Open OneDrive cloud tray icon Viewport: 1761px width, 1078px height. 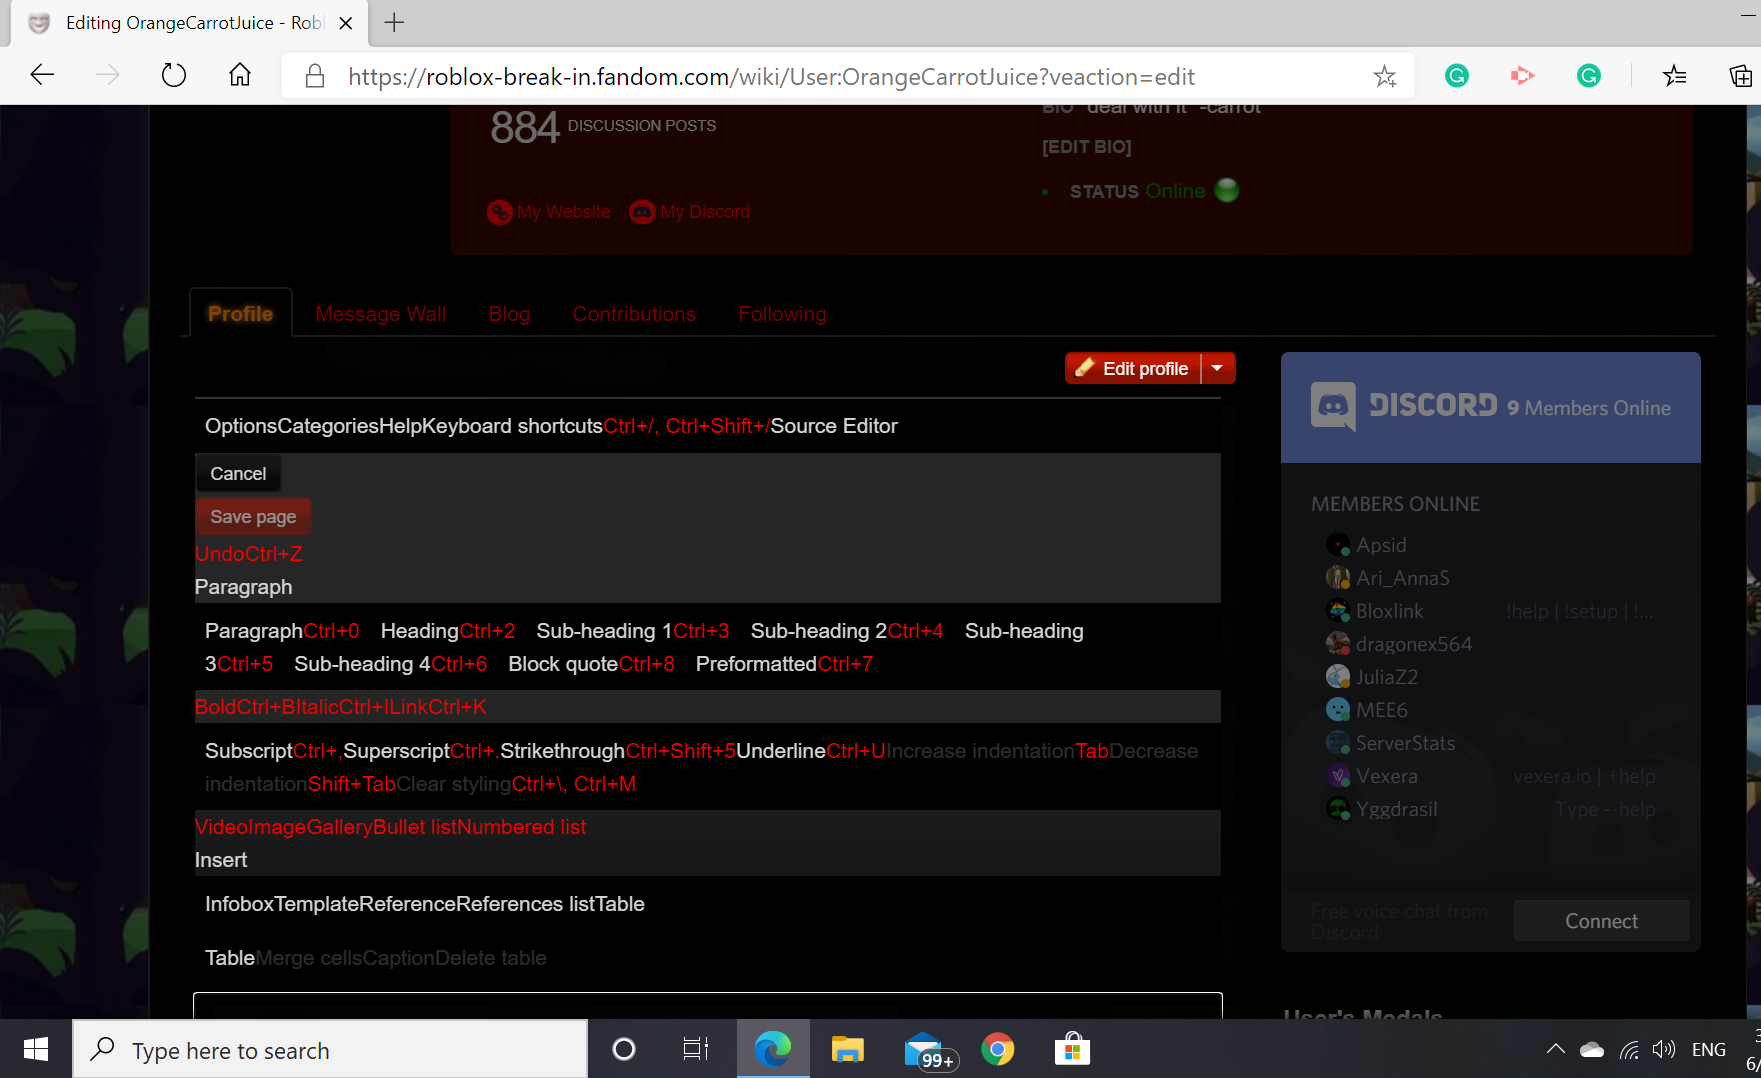1592,1050
